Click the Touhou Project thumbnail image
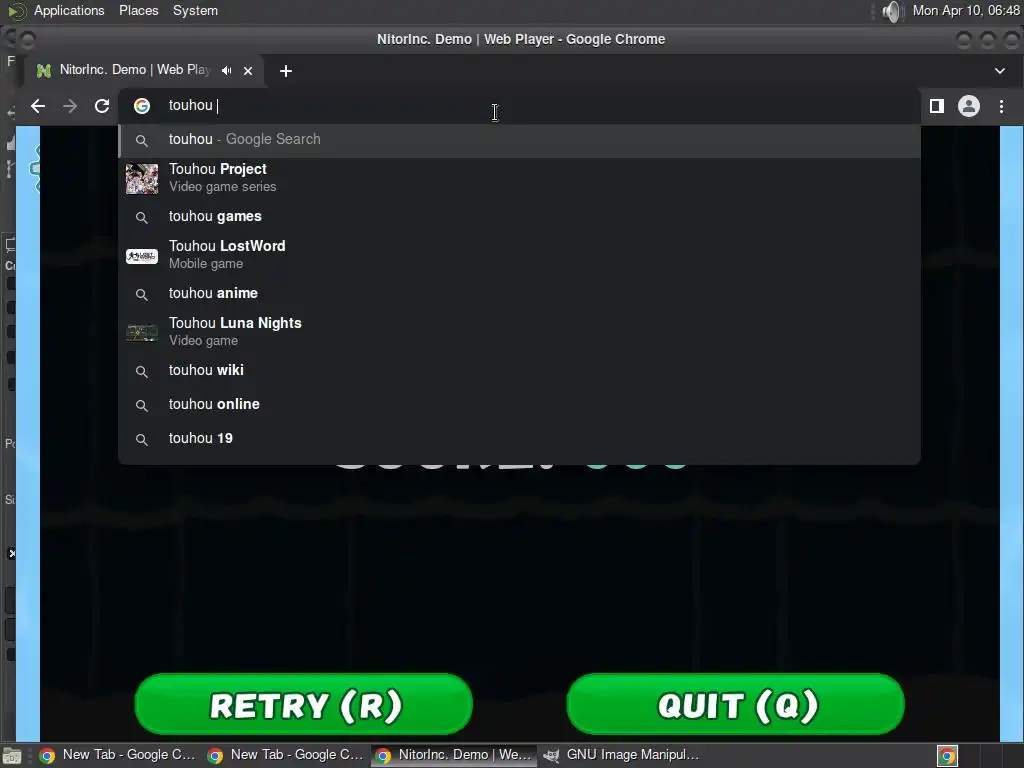This screenshot has height=768, width=1024. 142,178
